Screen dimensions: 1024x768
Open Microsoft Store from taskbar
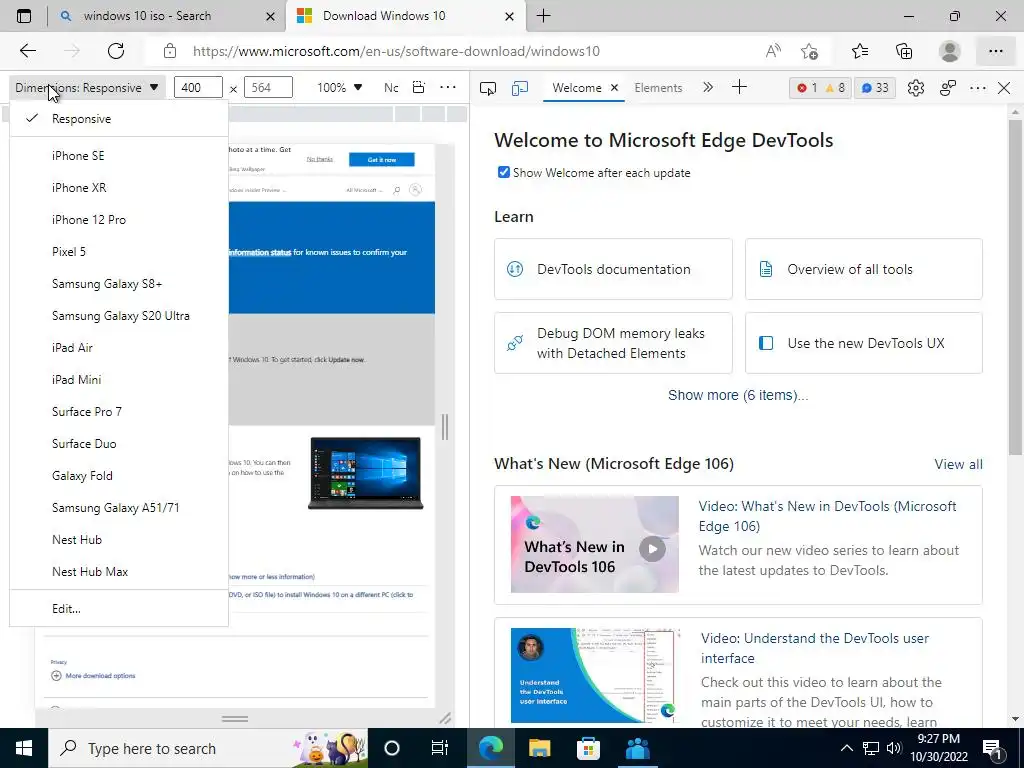click(588, 748)
